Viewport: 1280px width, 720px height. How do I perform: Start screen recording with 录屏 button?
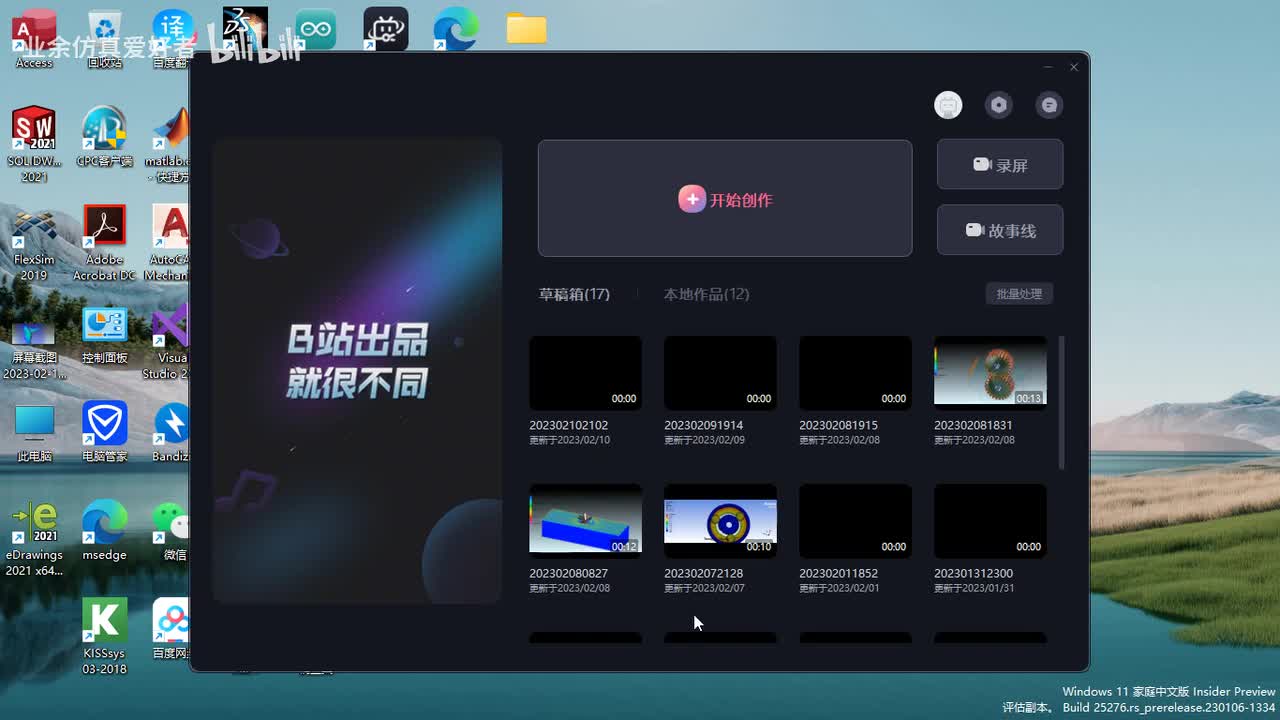[1000, 165]
